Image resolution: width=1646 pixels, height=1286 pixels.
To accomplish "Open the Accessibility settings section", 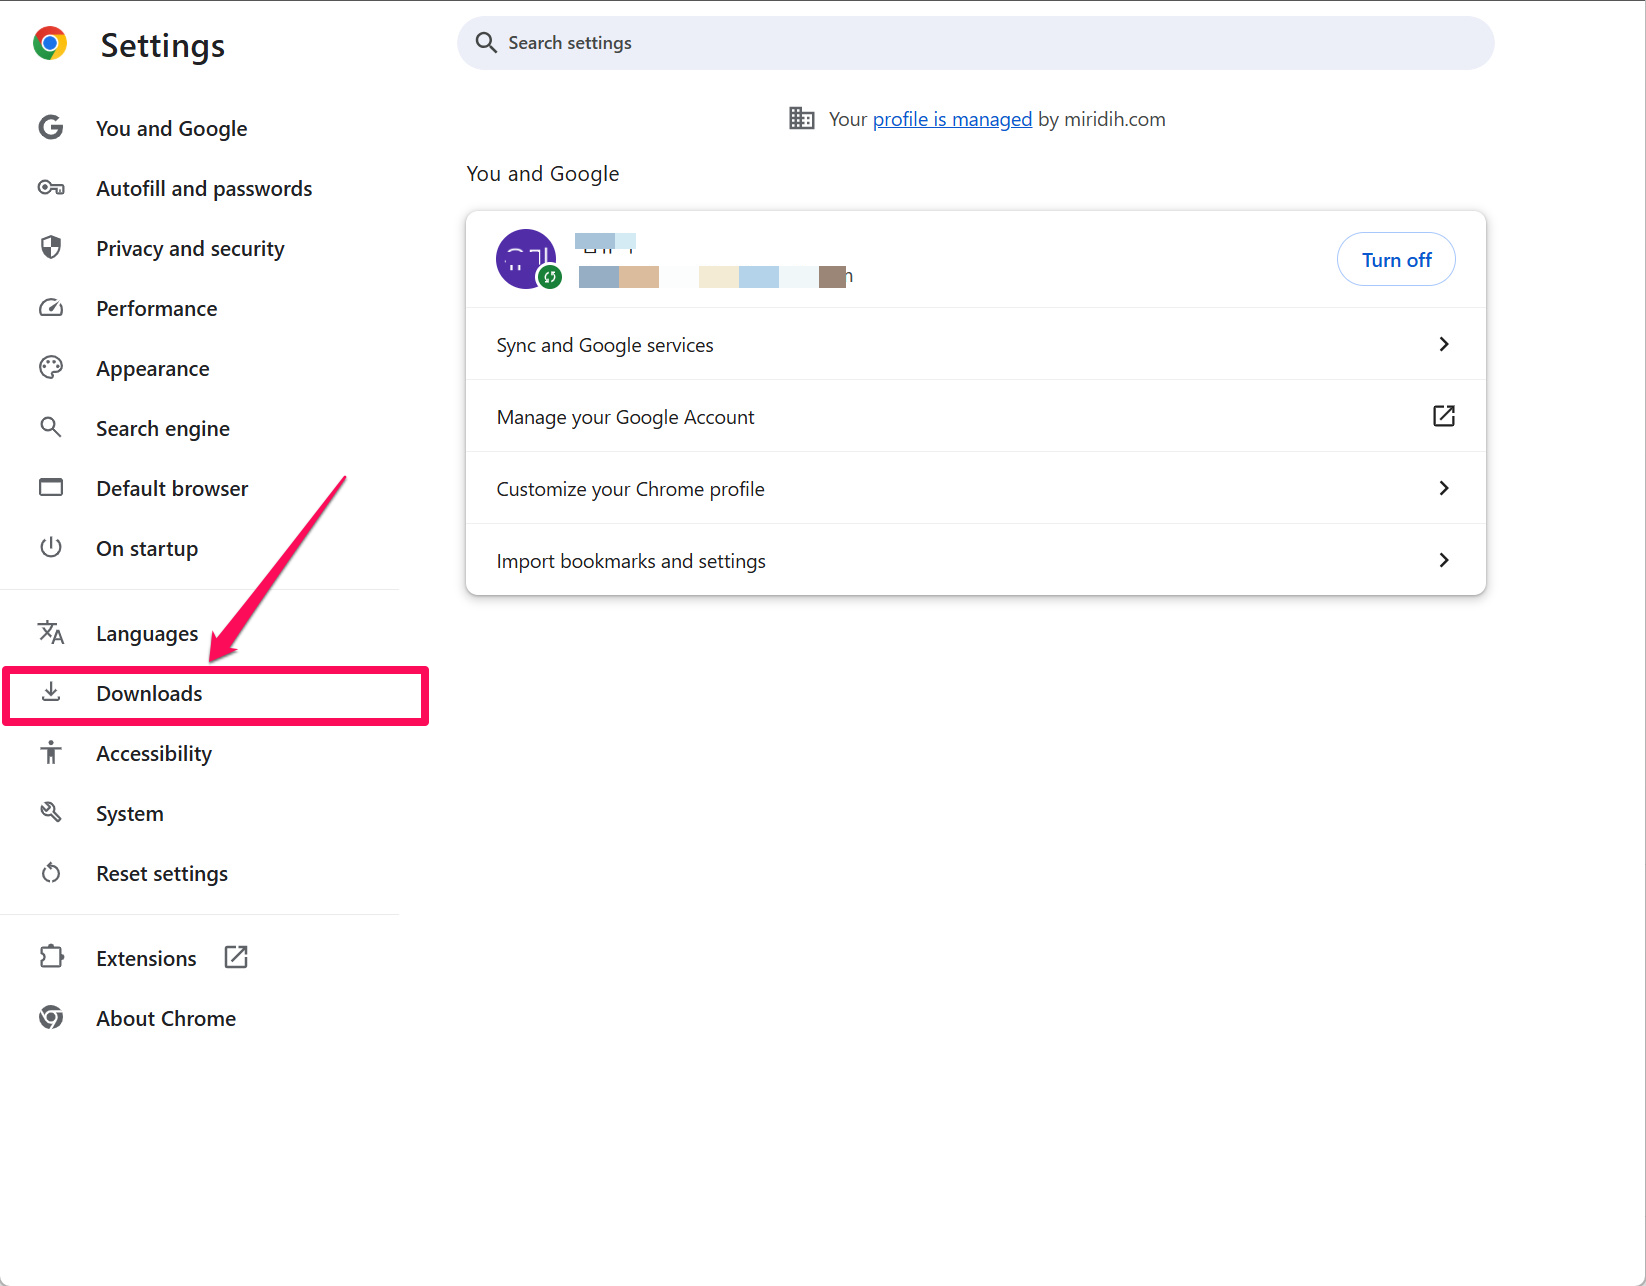I will point(154,754).
